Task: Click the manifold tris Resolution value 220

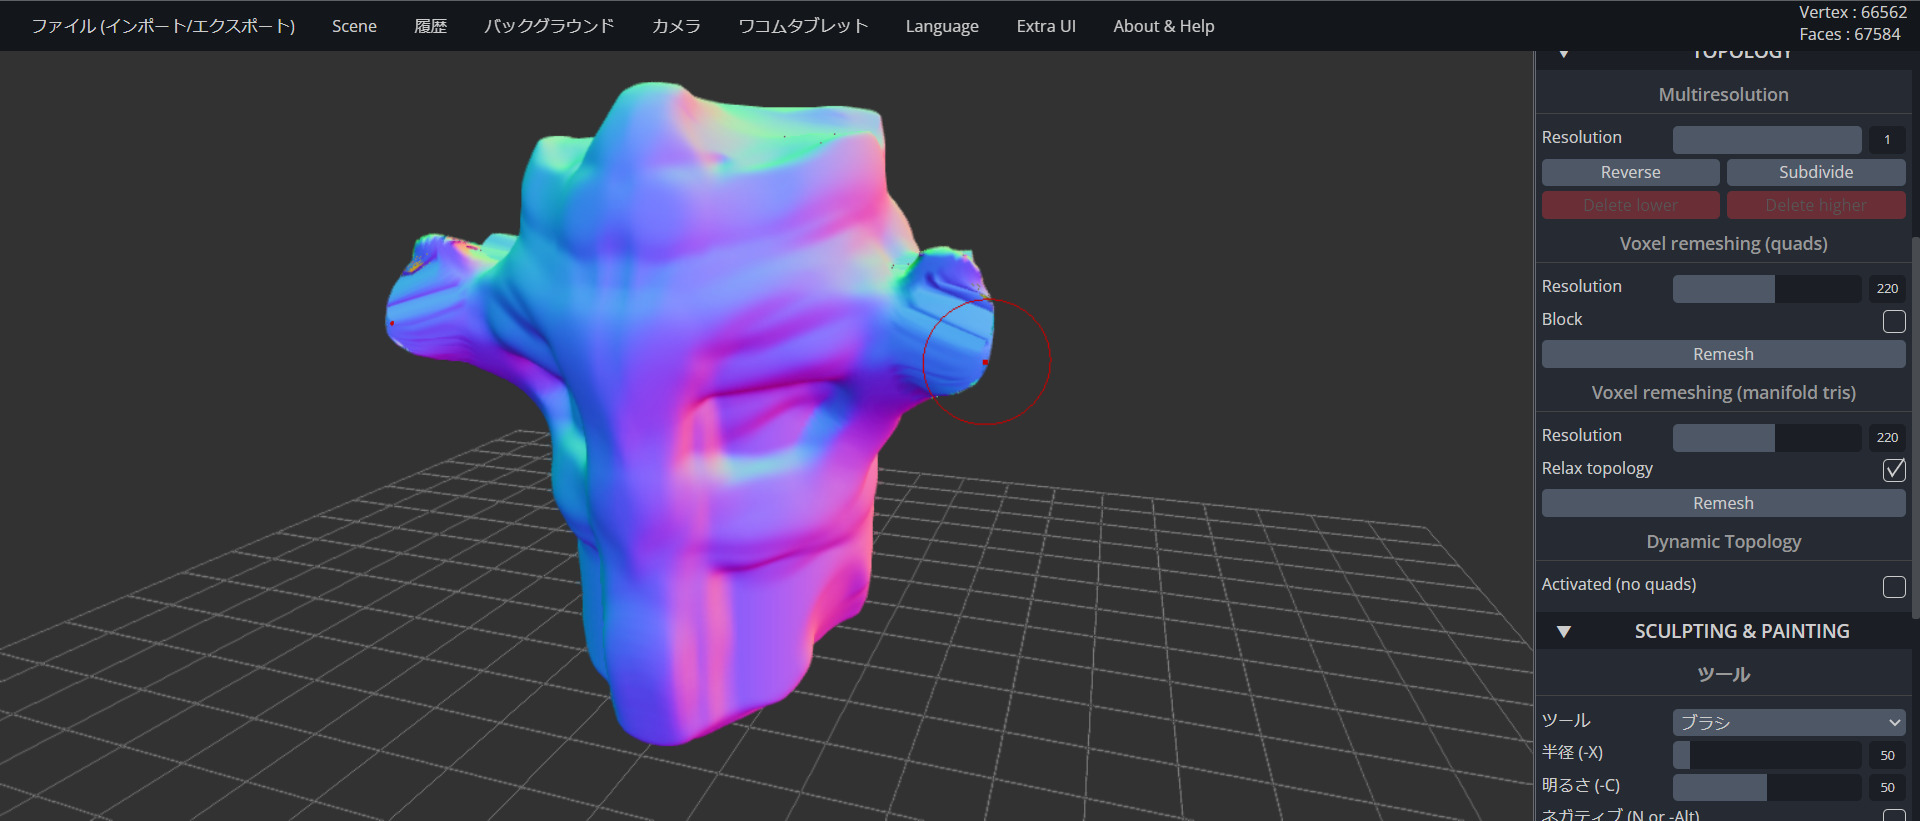Action: pyautogui.click(x=1887, y=437)
